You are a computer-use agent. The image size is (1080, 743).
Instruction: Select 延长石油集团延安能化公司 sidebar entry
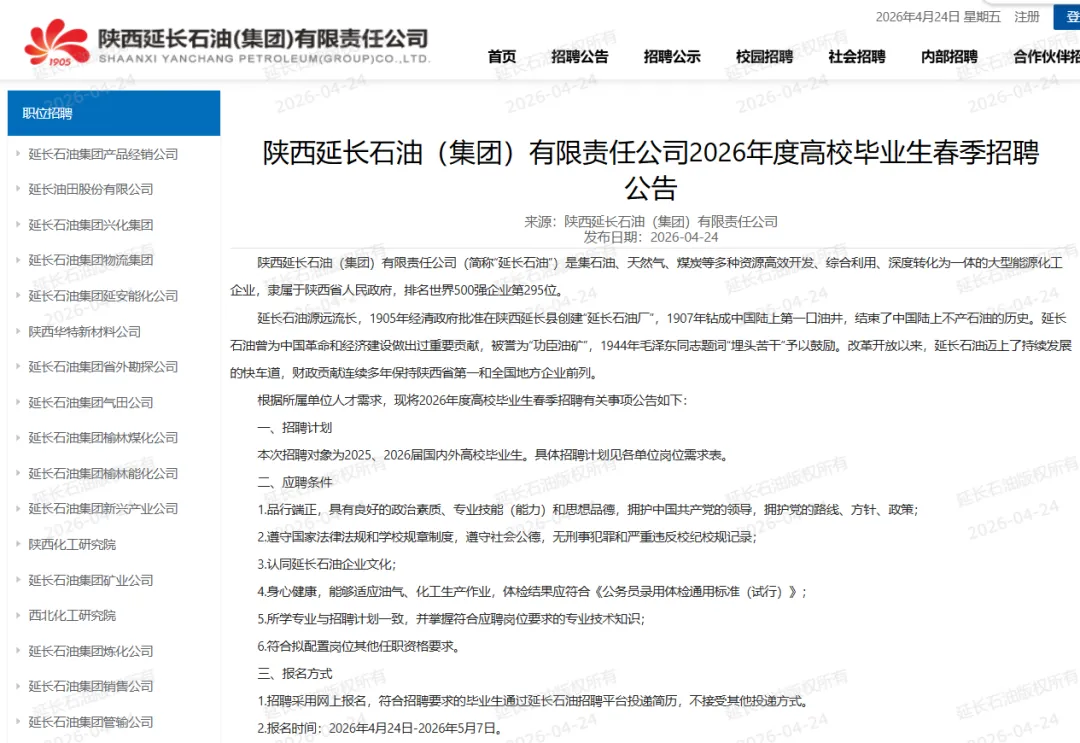103,296
